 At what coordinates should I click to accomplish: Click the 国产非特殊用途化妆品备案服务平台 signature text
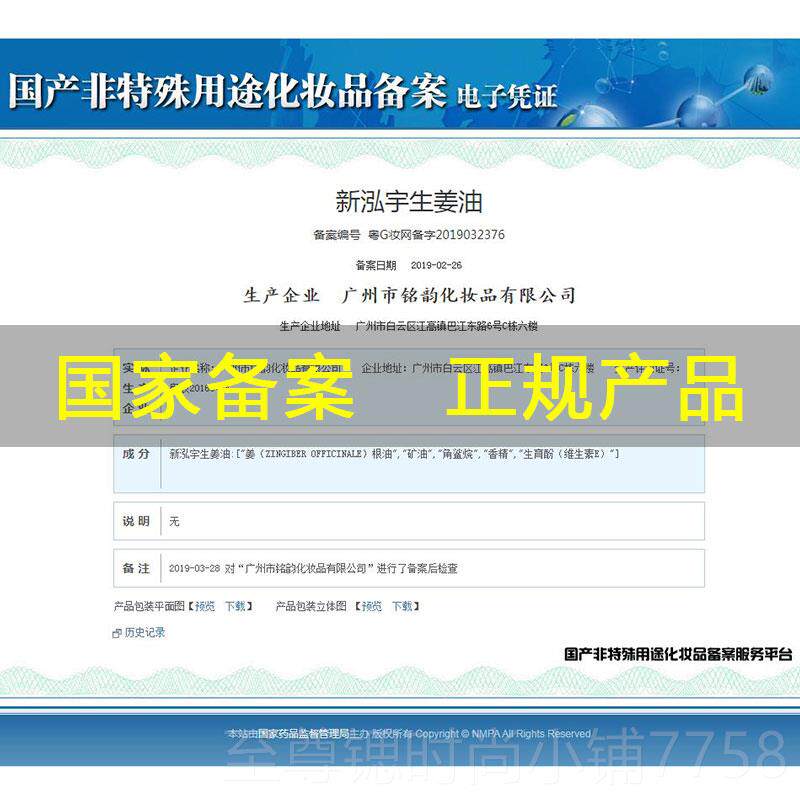pyautogui.click(x=678, y=654)
